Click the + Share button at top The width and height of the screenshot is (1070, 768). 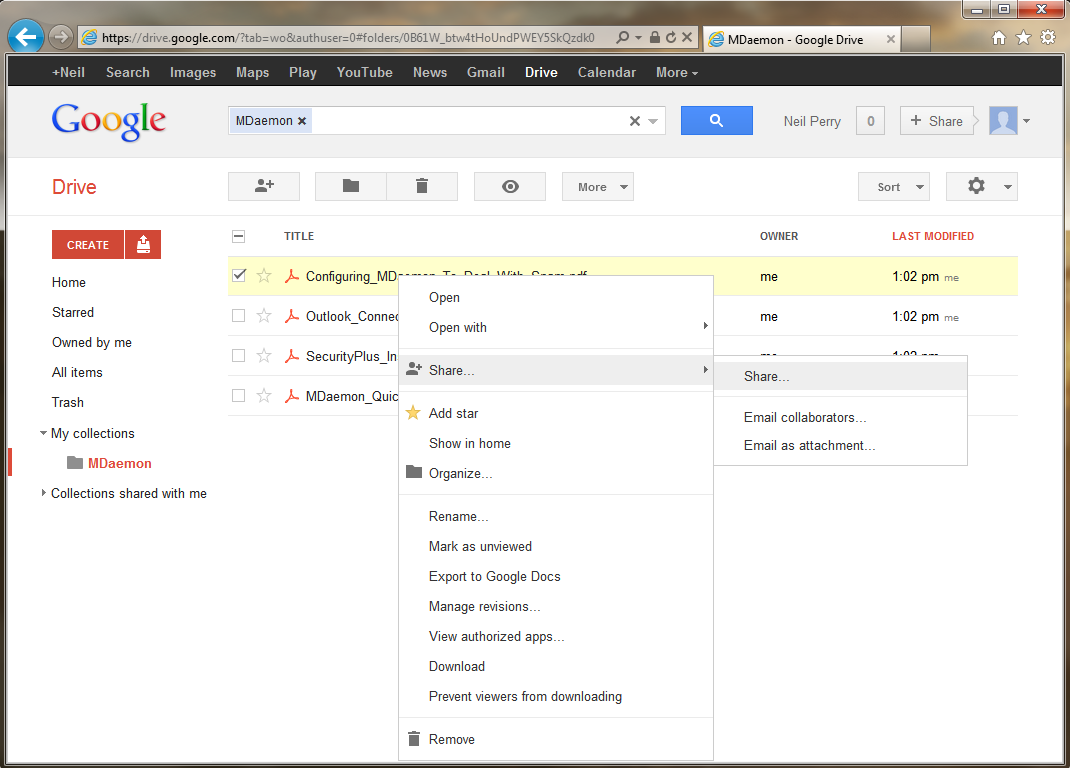(x=936, y=121)
